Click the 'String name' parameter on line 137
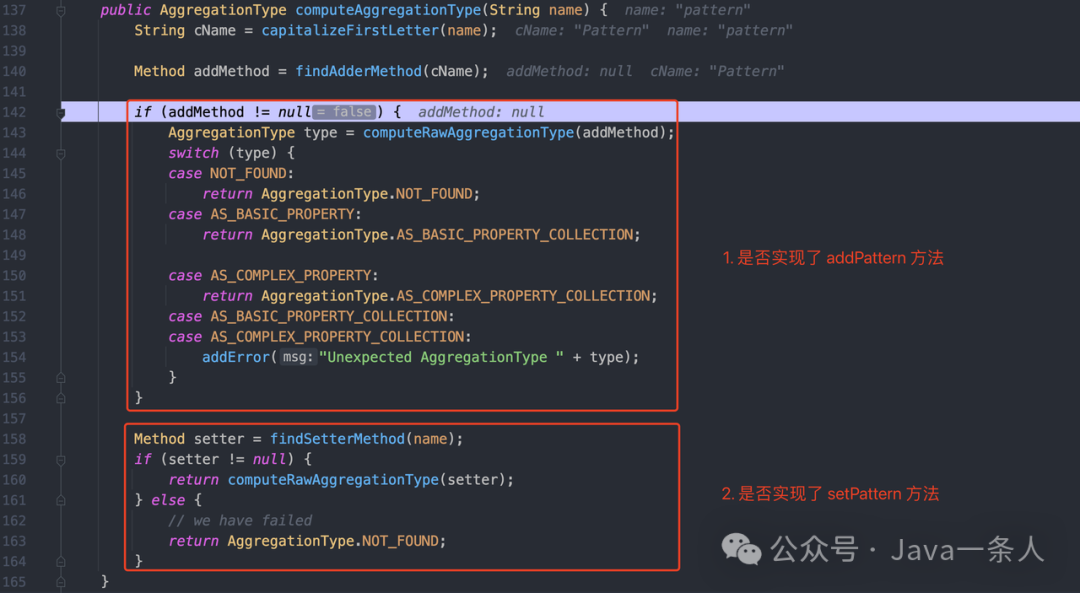Image resolution: width=1080 pixels, height=593 pixels. tap(535, 10)
